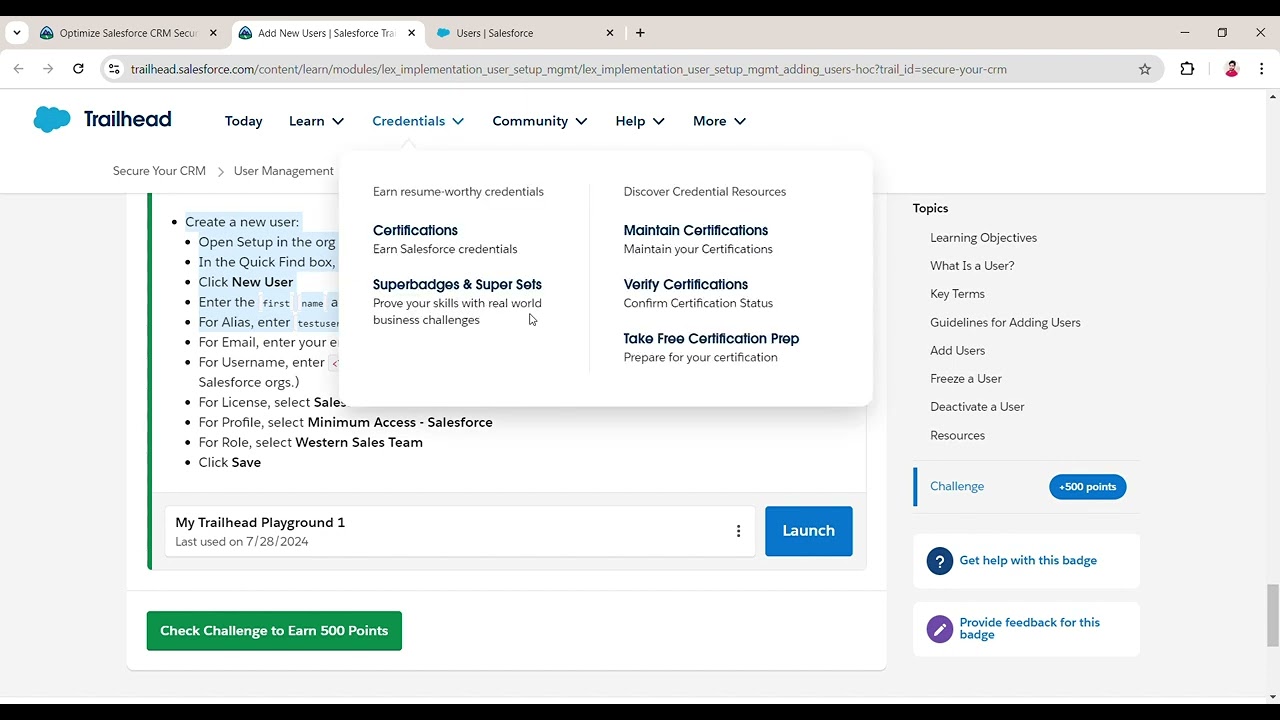Click the page vertical scrollbar thumb
The image size is (1280, 720).
[x=1272, y=615]
